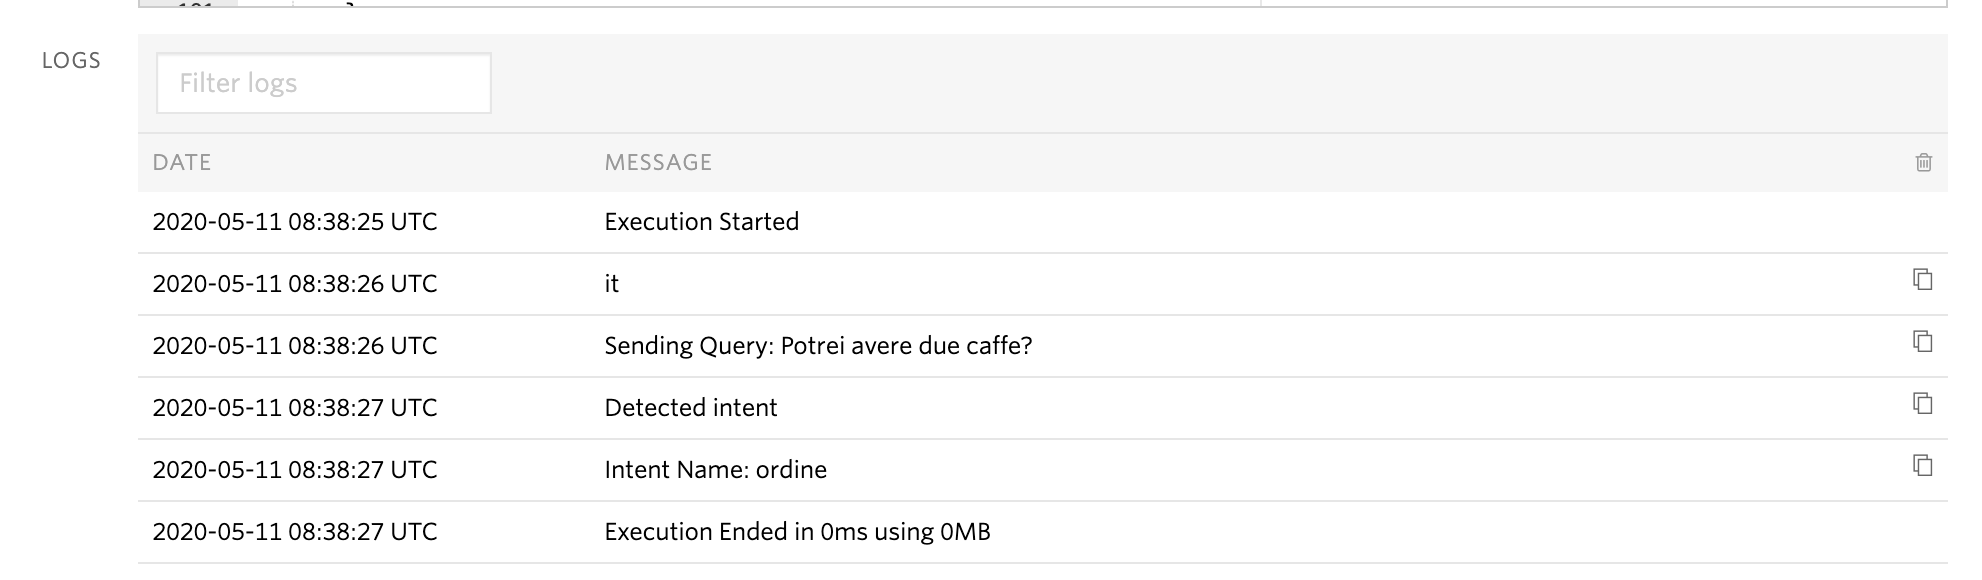Copy the 'Sending Query' log message
The image size is (1982, 580).
pyautogui.click(x=1922, y=342)
